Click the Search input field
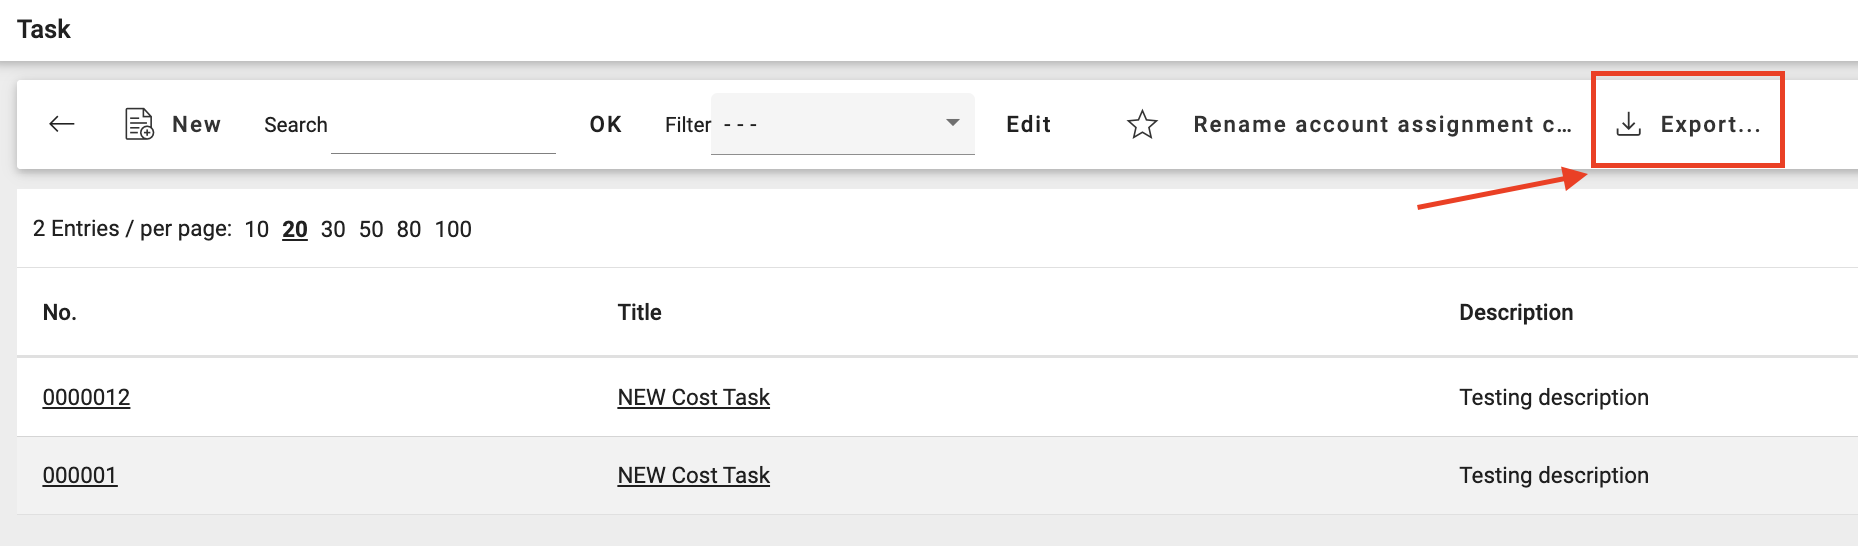This screenshot has width=1858, height=546. 442,126
